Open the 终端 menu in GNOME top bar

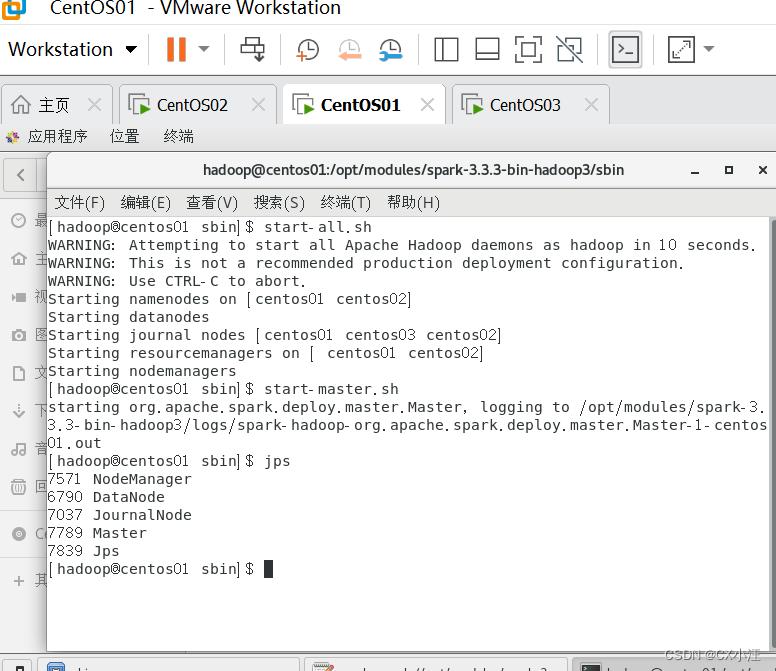pyautogui.click(x=179, y=136)
